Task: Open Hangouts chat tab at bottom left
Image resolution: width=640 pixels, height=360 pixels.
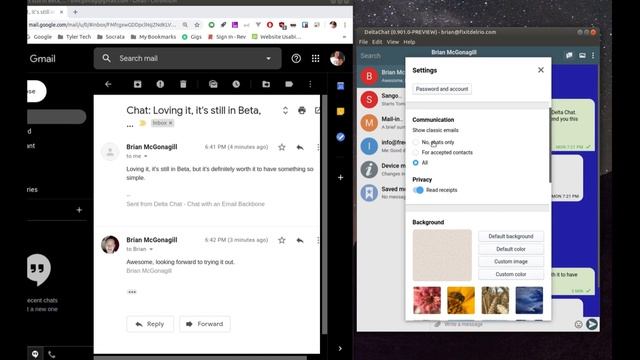Action: (35, 354)
